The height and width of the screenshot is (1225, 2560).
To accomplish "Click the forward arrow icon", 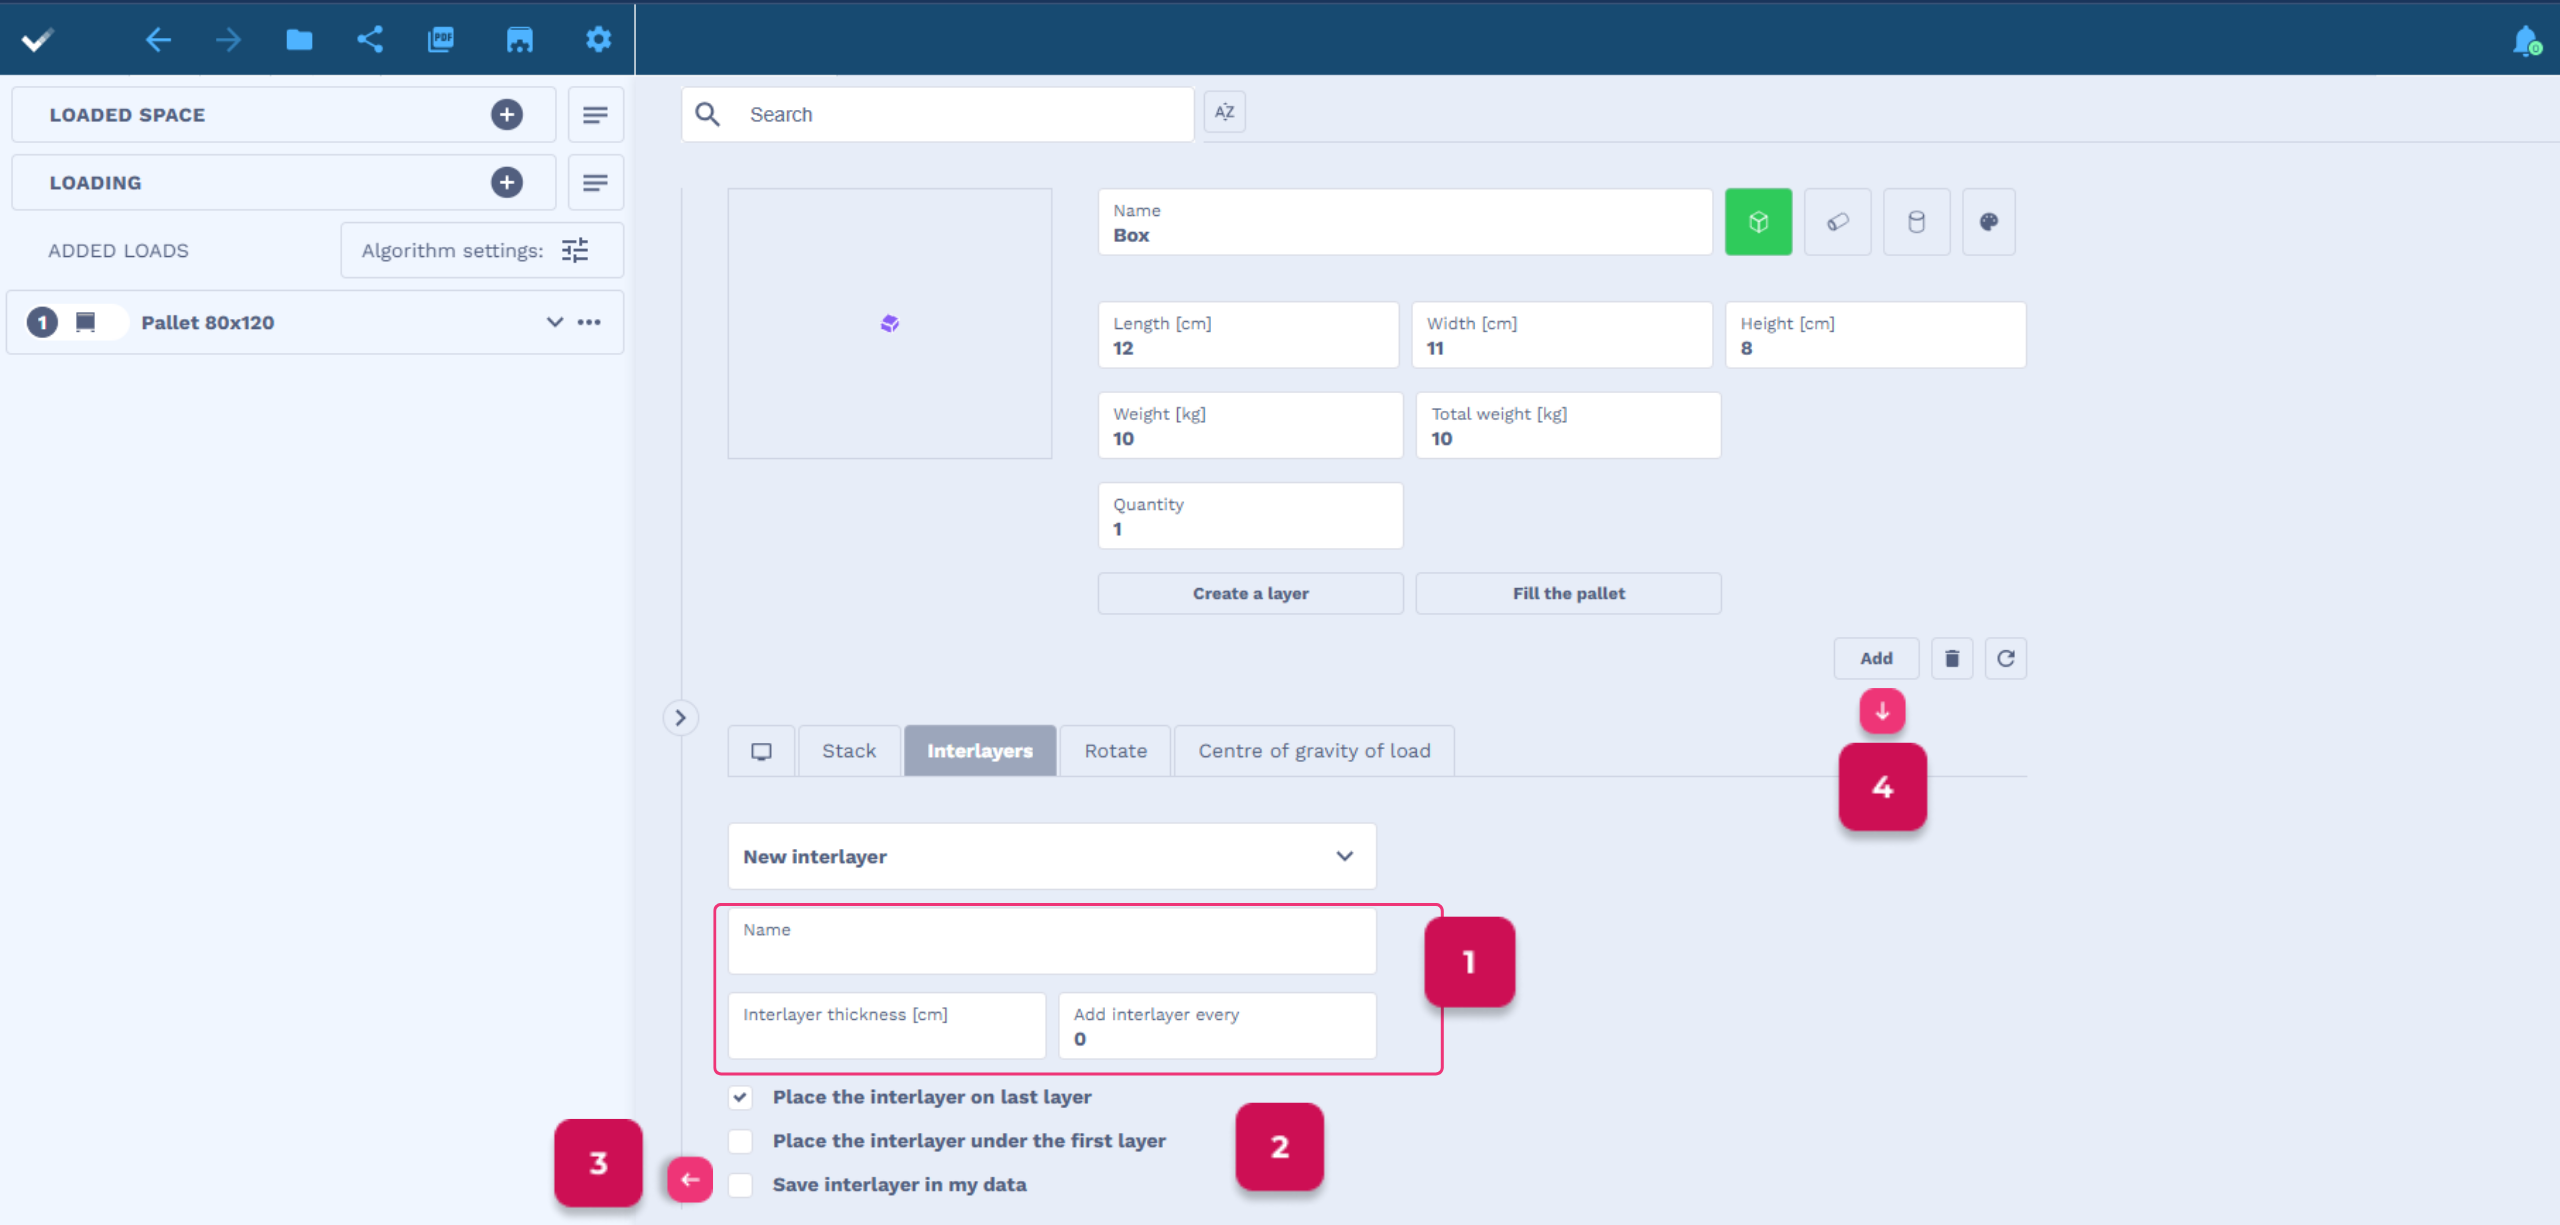I will pos(228,40).
